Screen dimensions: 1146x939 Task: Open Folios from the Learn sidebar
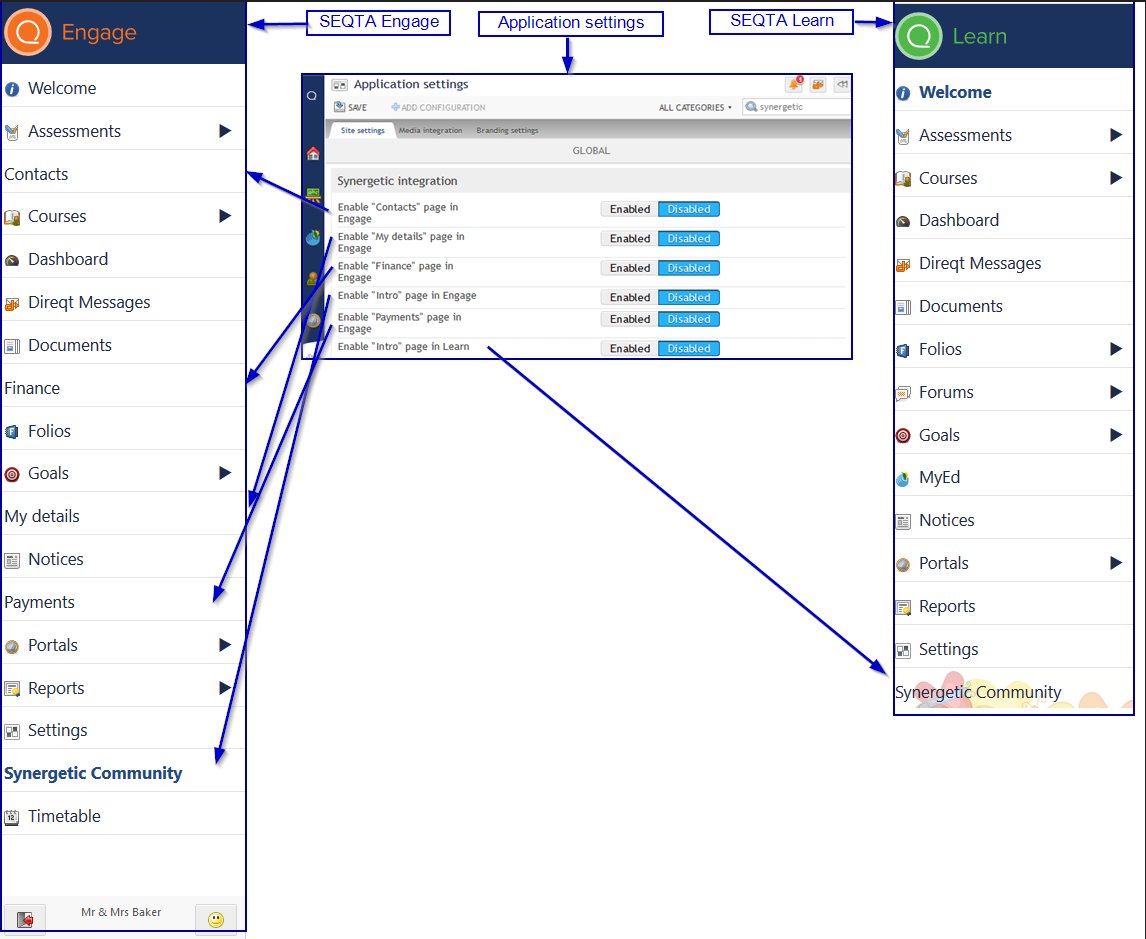click(x=945, y=347)
